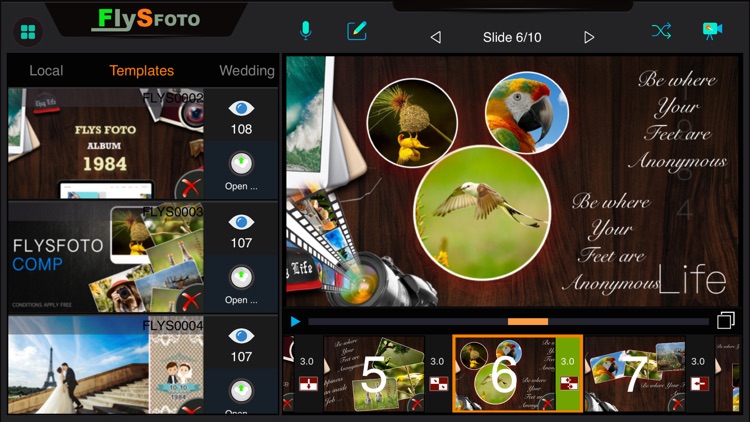Click the 107 view count for FLYS0003
Image resolution: width=750 pixels, height=422 pixels.
pyautogui.click(x=241, y=243)
